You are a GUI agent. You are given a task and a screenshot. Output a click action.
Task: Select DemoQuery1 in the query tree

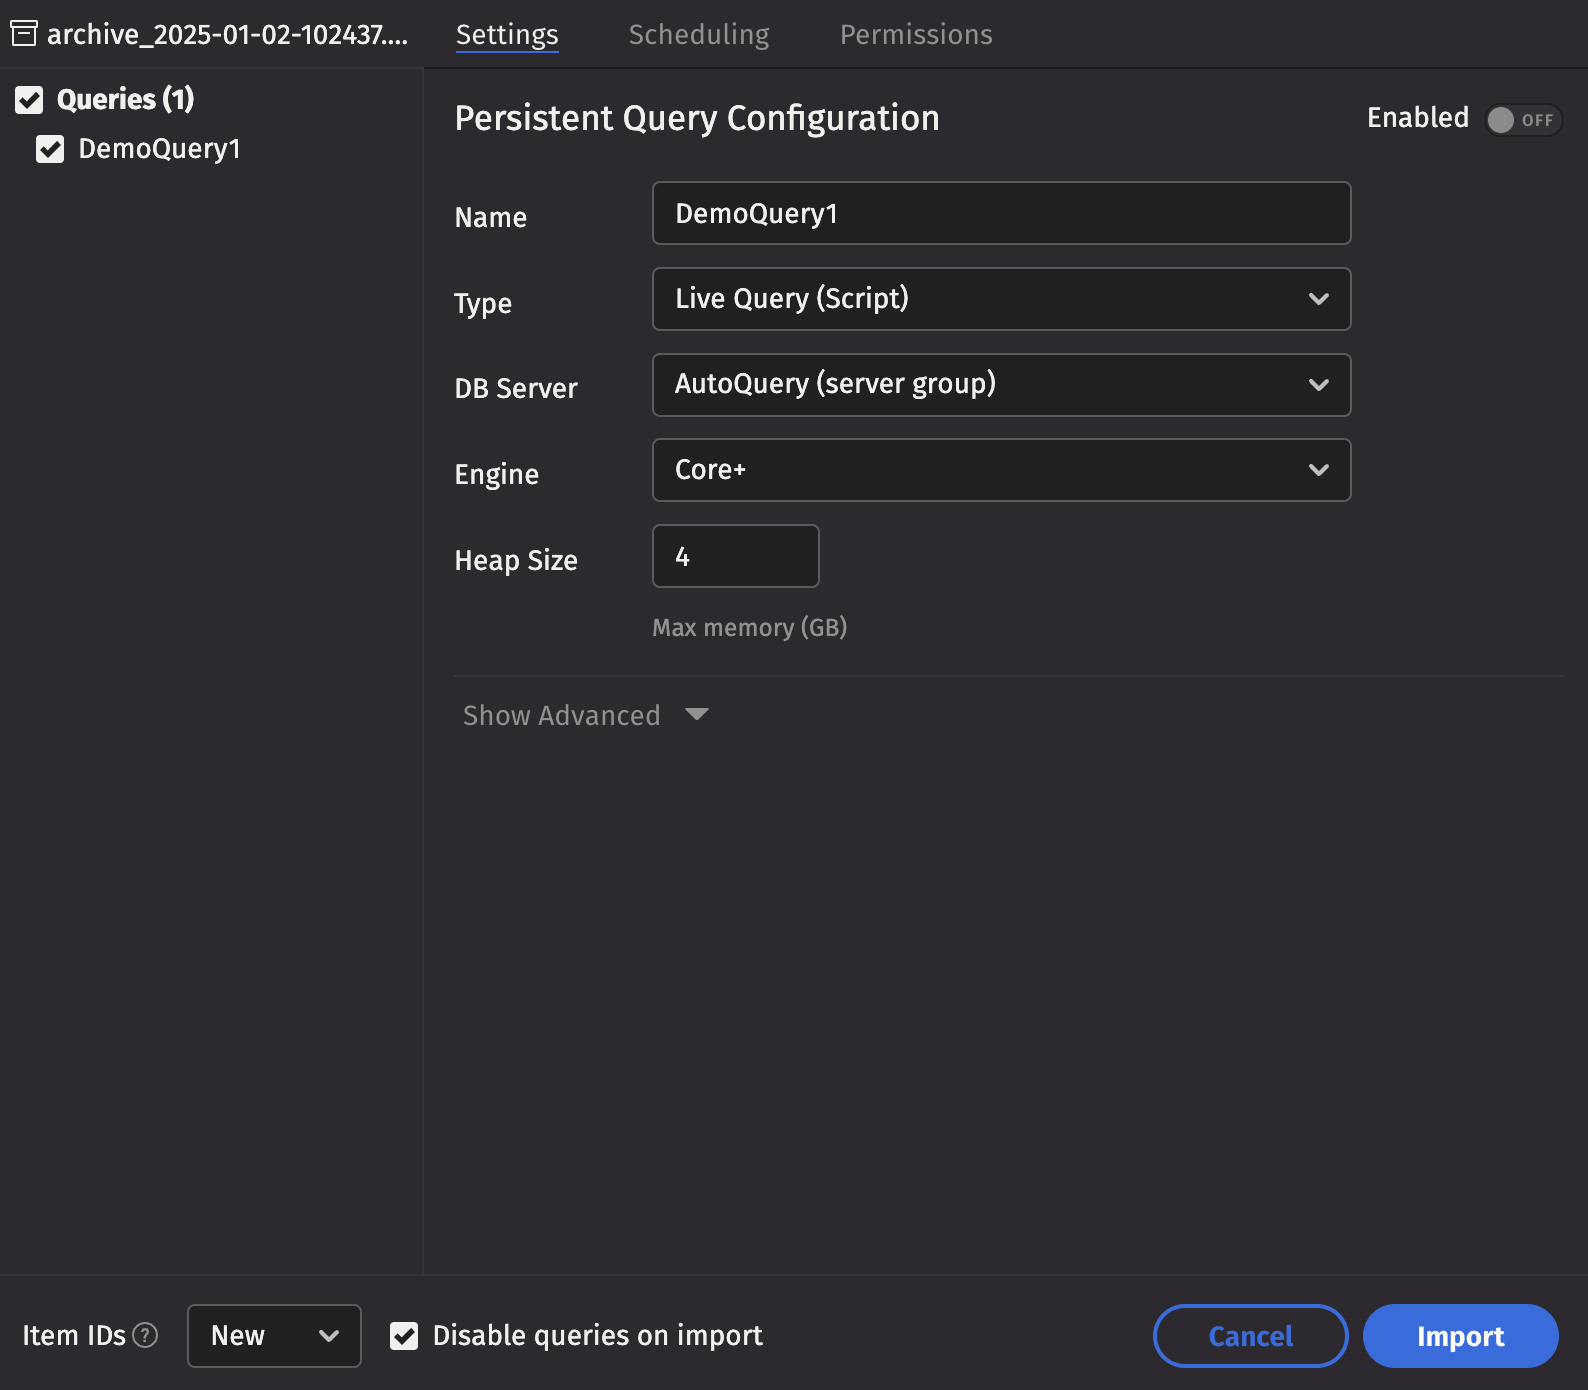coord(159,149)
